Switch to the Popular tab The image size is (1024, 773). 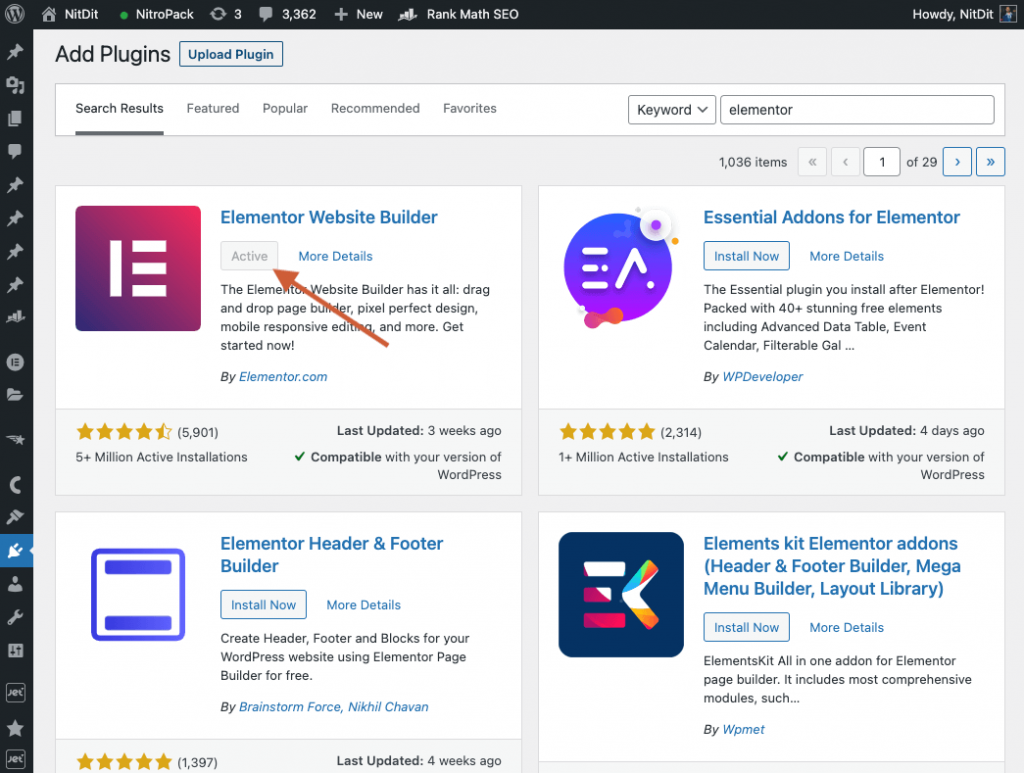[x=285, y=108]
